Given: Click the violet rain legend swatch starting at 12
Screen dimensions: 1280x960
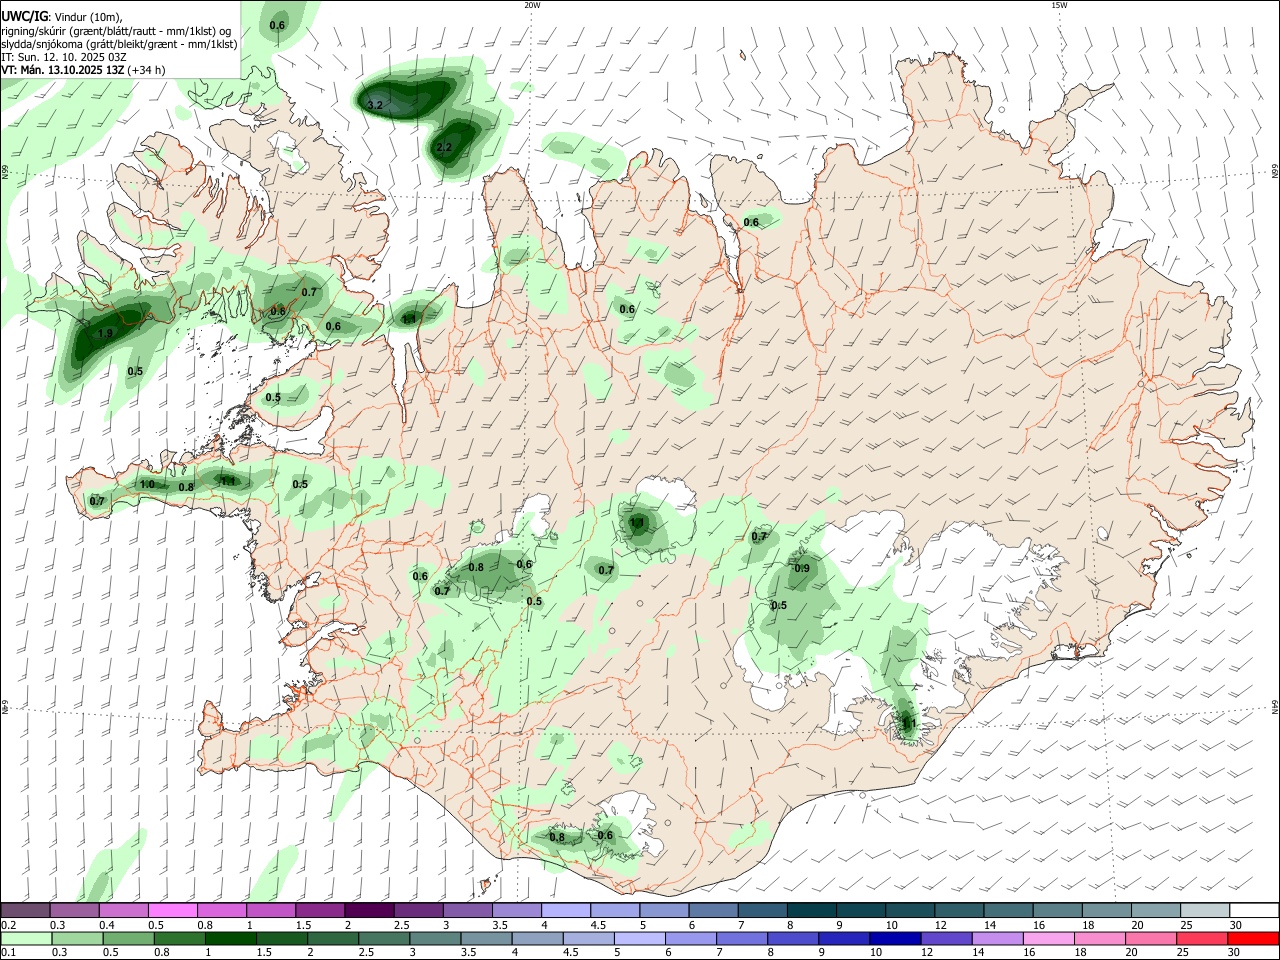Looking at the screenshot, I should pyautogui.click(x=946, y=938).
